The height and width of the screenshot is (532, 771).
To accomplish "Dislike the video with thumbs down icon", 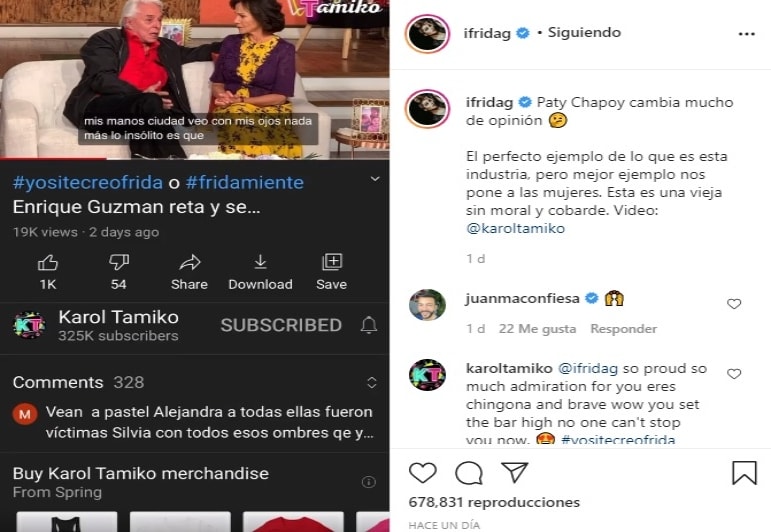I will 119,272.
